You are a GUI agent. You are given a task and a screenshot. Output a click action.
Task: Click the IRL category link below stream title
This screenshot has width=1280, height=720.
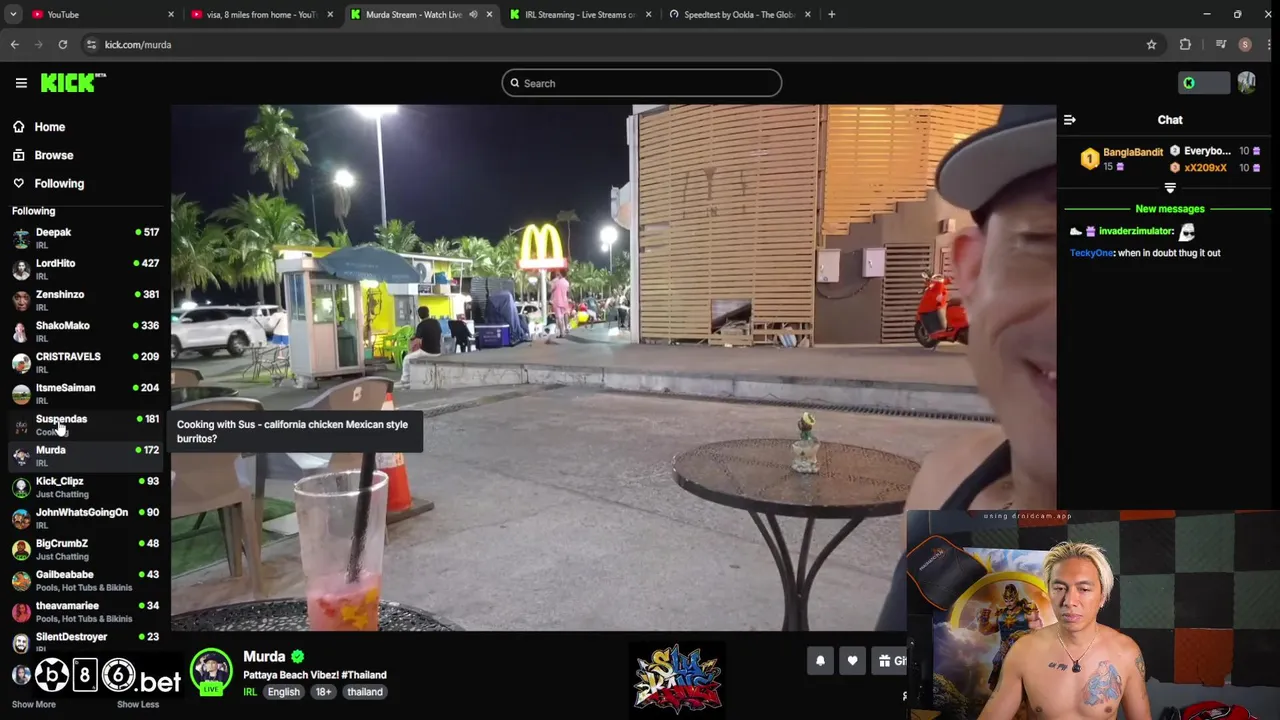(x=250, y=692)
